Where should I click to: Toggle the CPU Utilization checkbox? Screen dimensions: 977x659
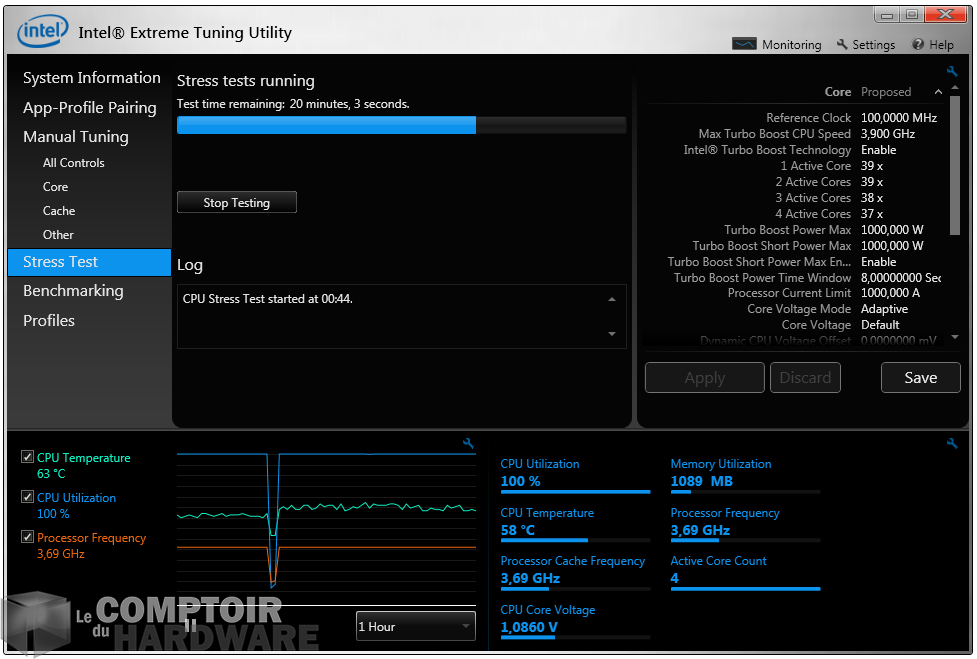[27, 498]
